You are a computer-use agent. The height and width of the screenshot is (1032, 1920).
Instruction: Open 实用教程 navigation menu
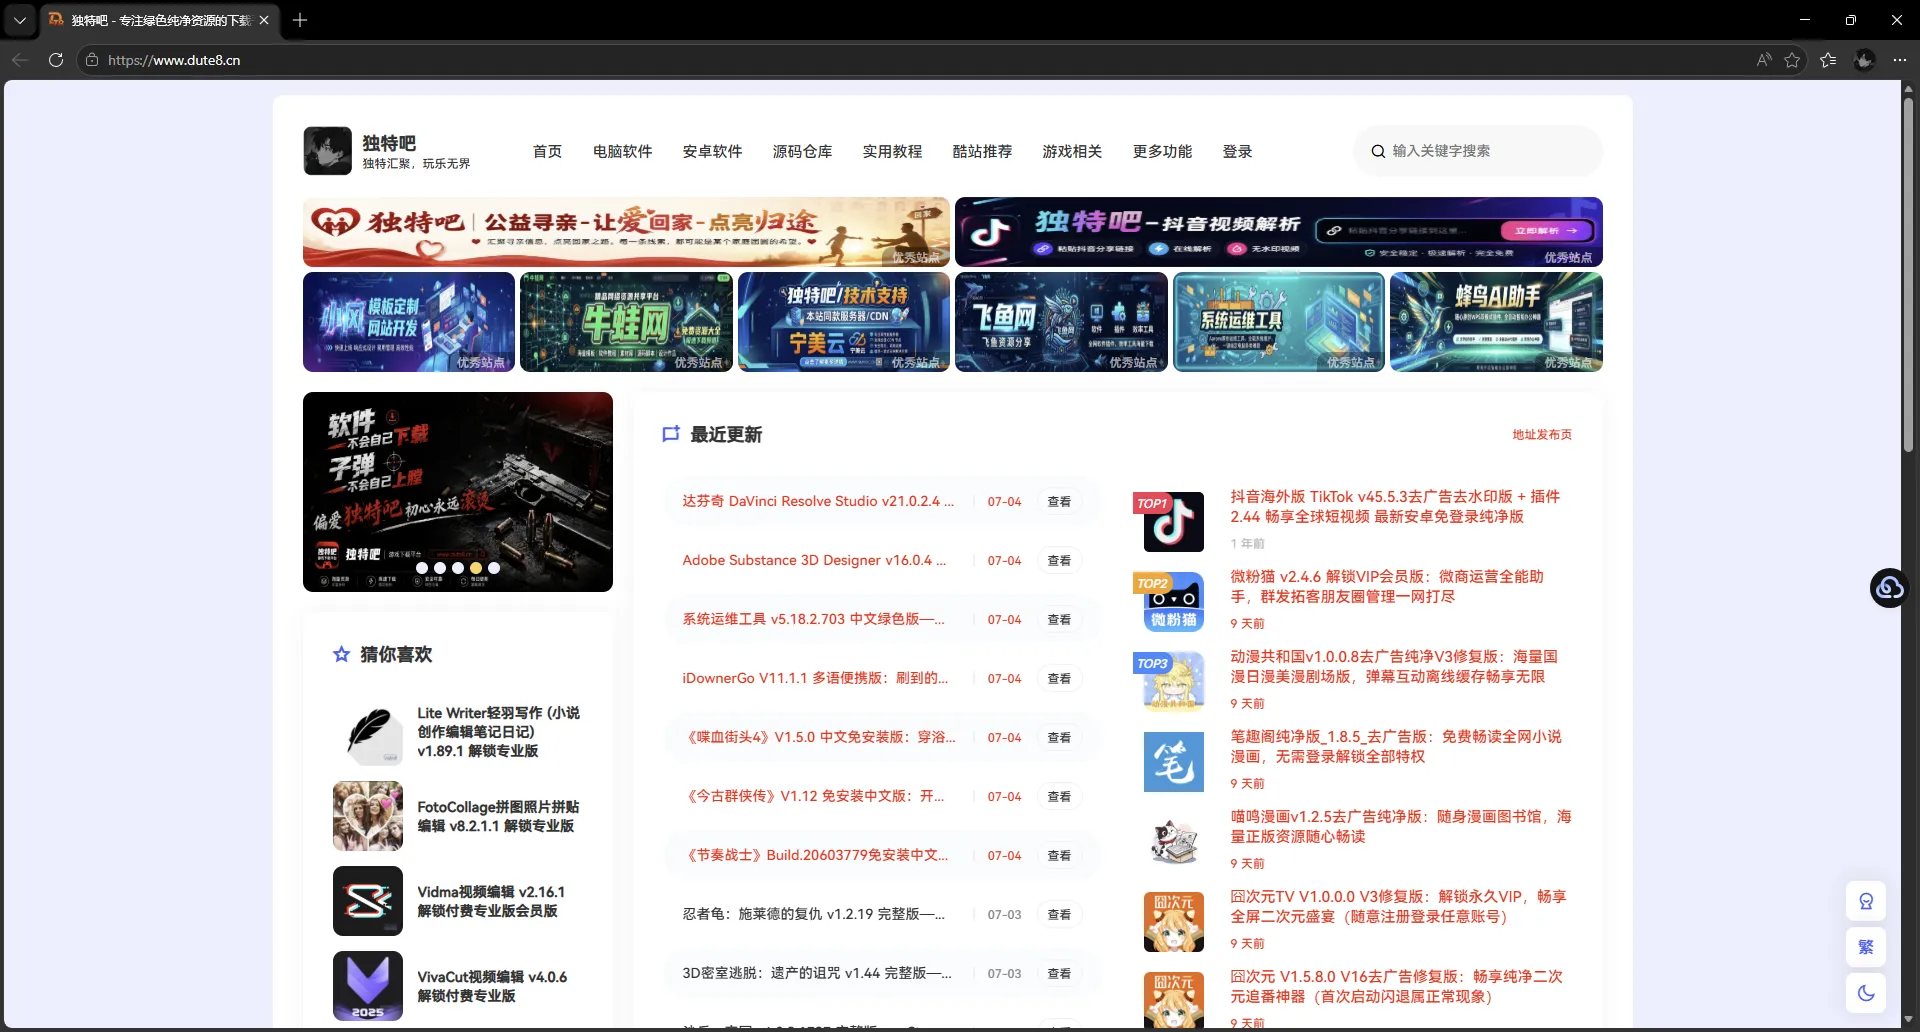[892, 151]
